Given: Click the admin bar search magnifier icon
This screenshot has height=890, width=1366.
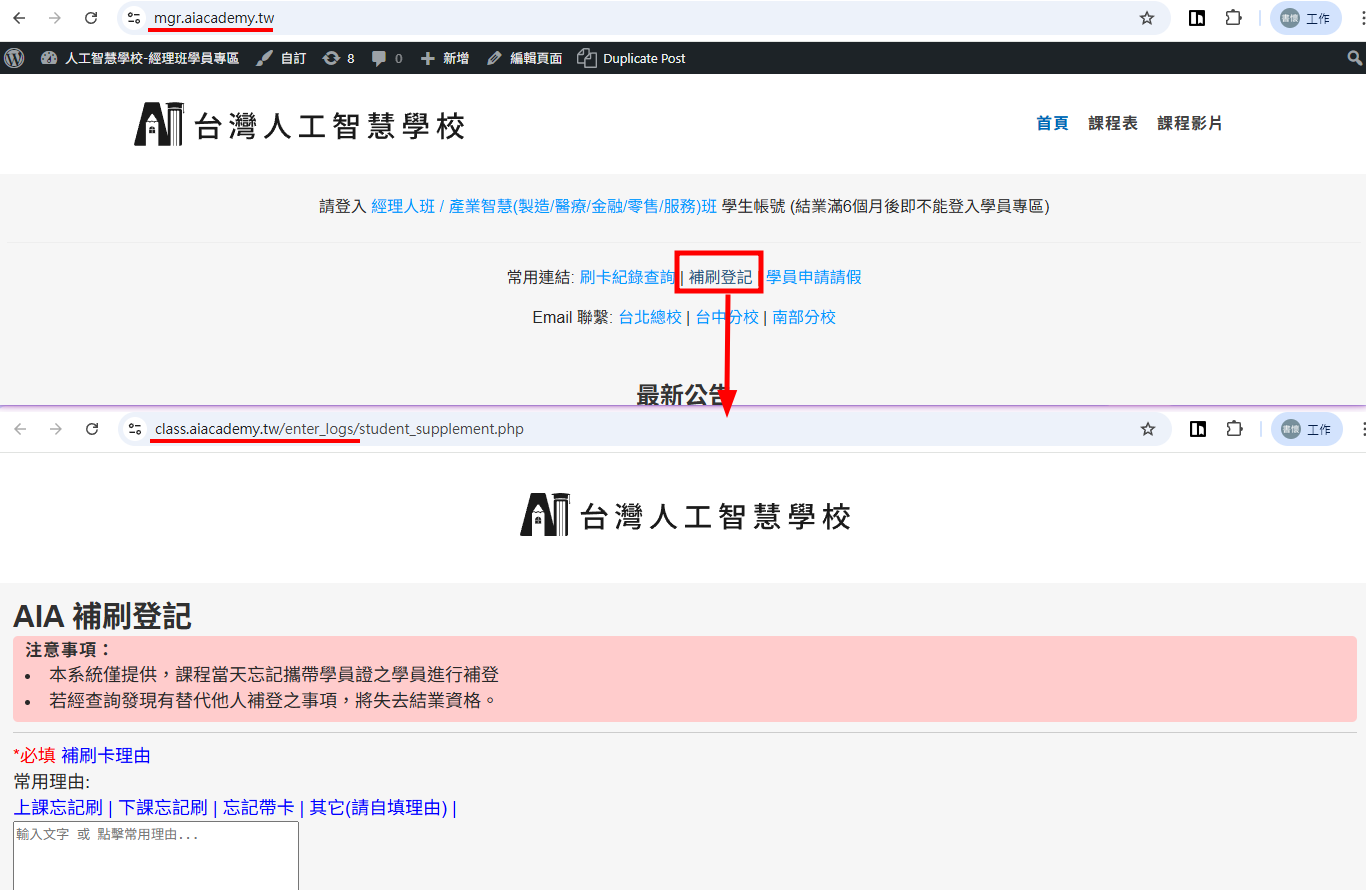Looking at the screenshot, I should tap(1355, 58).
